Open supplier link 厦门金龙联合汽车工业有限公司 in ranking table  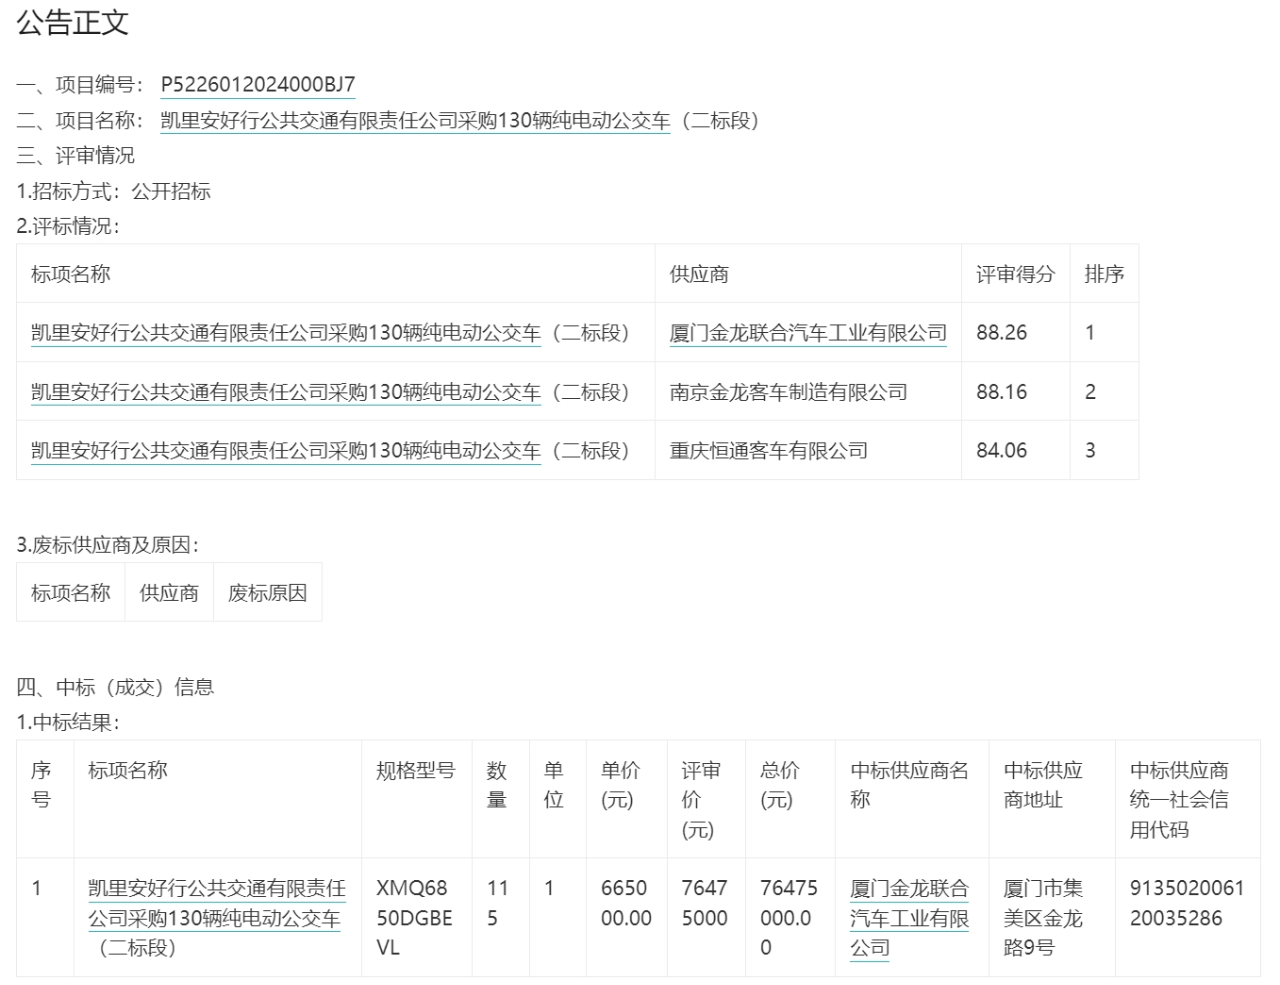pyautogui.click(x=808, y=333)
